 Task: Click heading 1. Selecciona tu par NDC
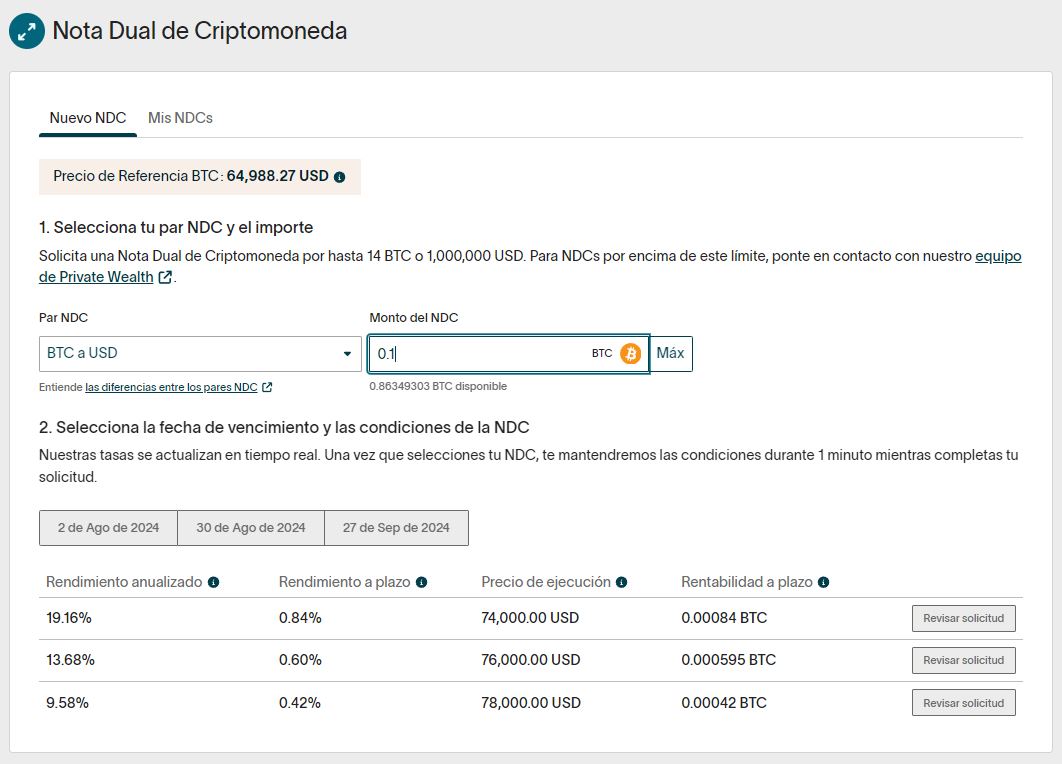click(176, 228)
